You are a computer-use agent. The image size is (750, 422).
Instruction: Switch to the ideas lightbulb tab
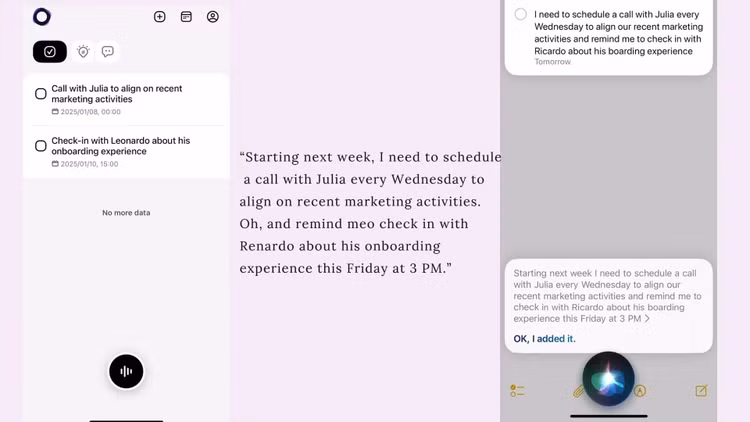(83, 52)
